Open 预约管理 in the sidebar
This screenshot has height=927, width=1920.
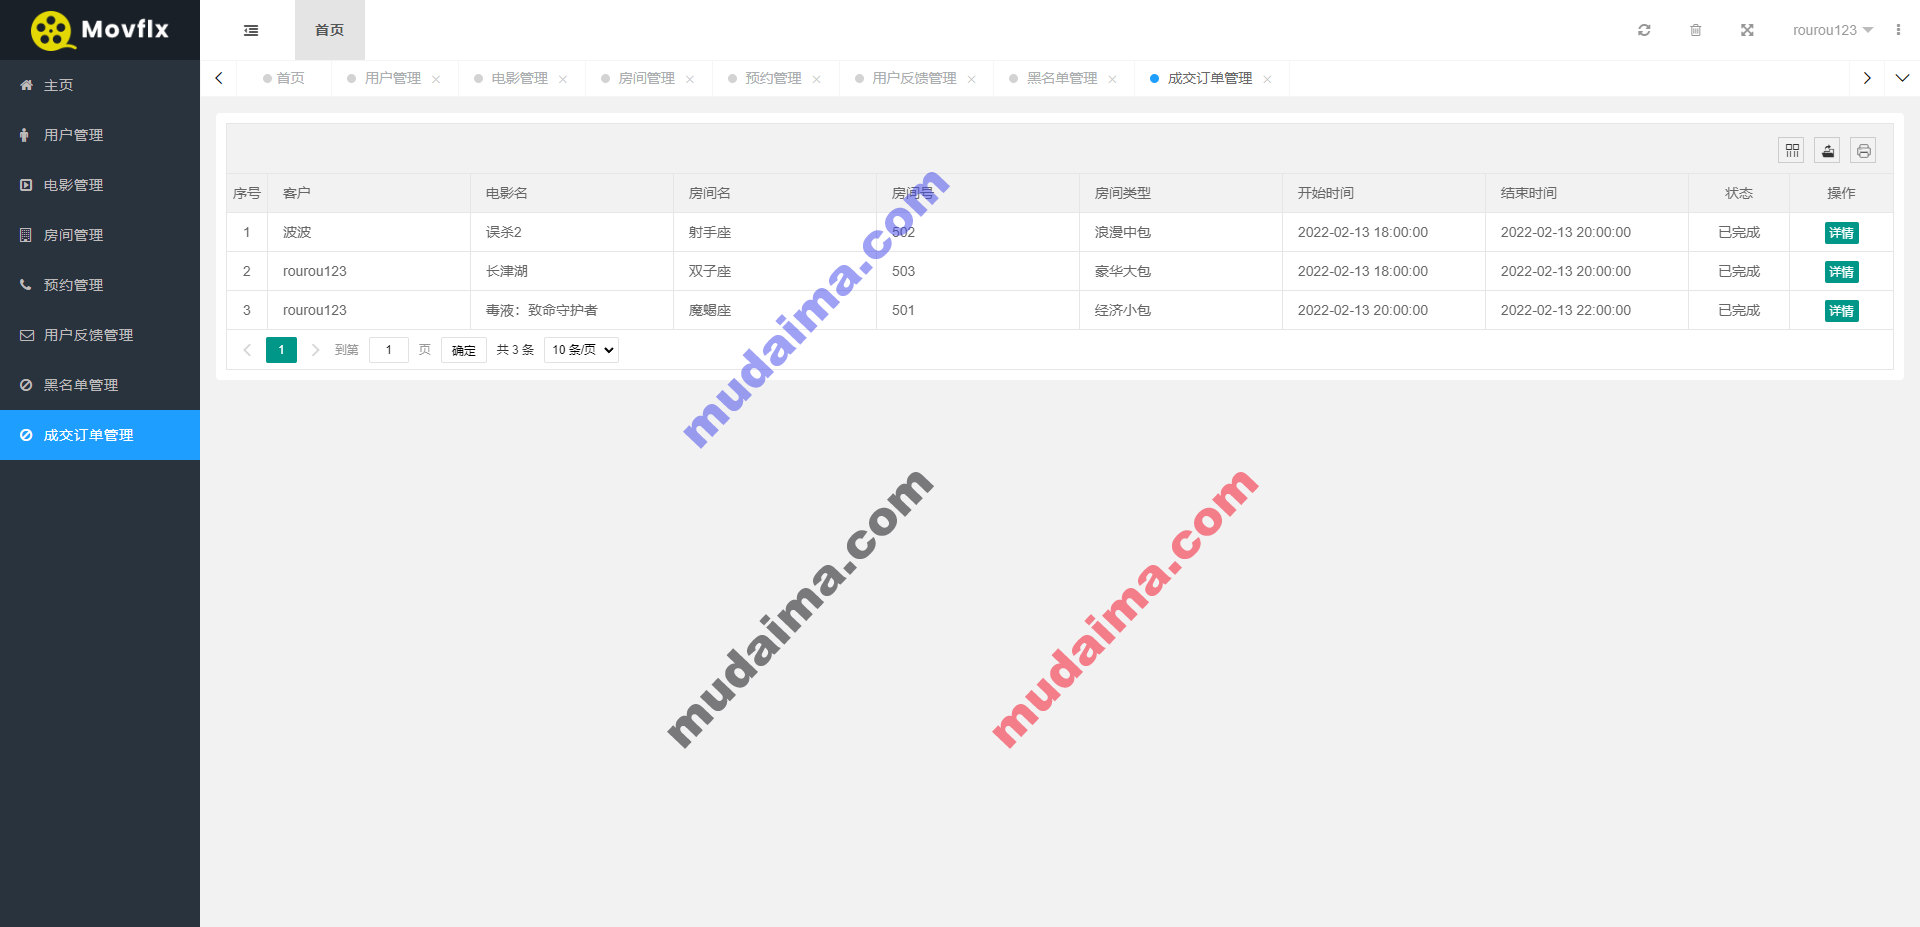(x=100, y=285)
